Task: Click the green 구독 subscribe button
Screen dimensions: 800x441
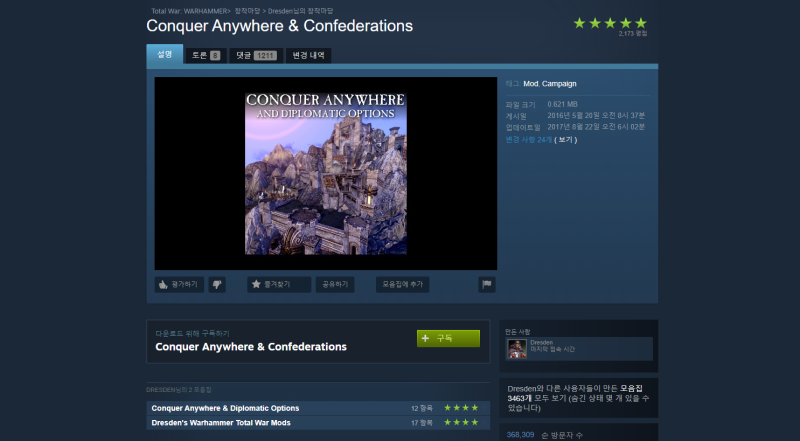Action: (x=448, y=338)
